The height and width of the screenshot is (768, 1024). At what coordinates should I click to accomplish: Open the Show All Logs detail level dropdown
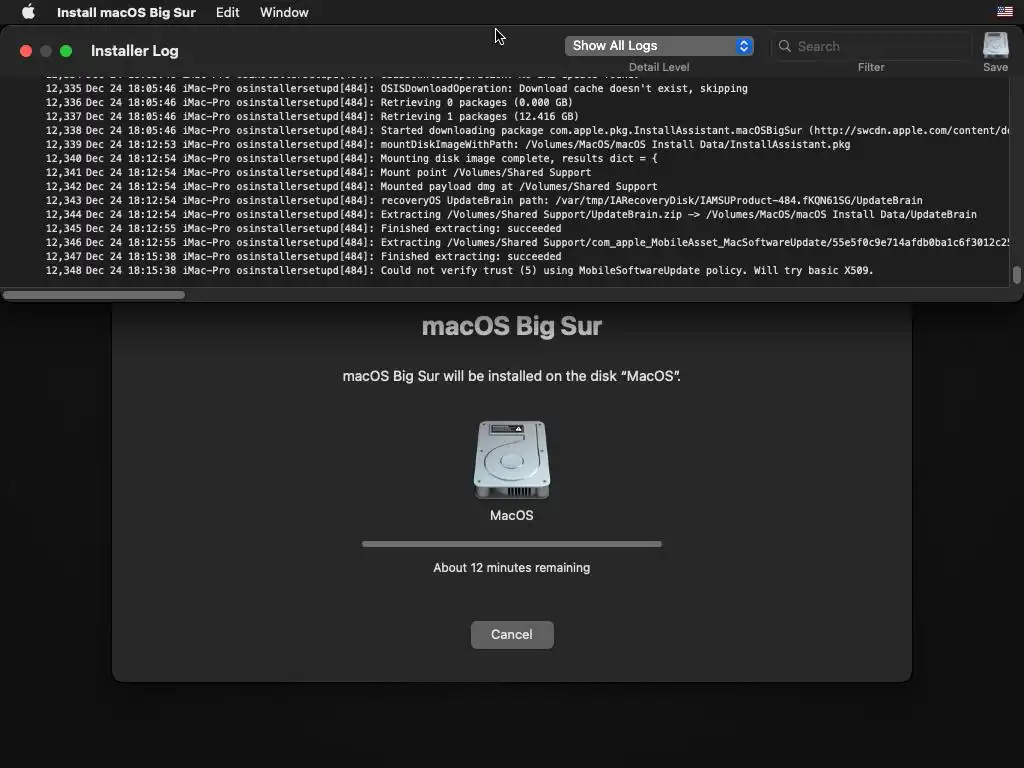pos(659,46)
